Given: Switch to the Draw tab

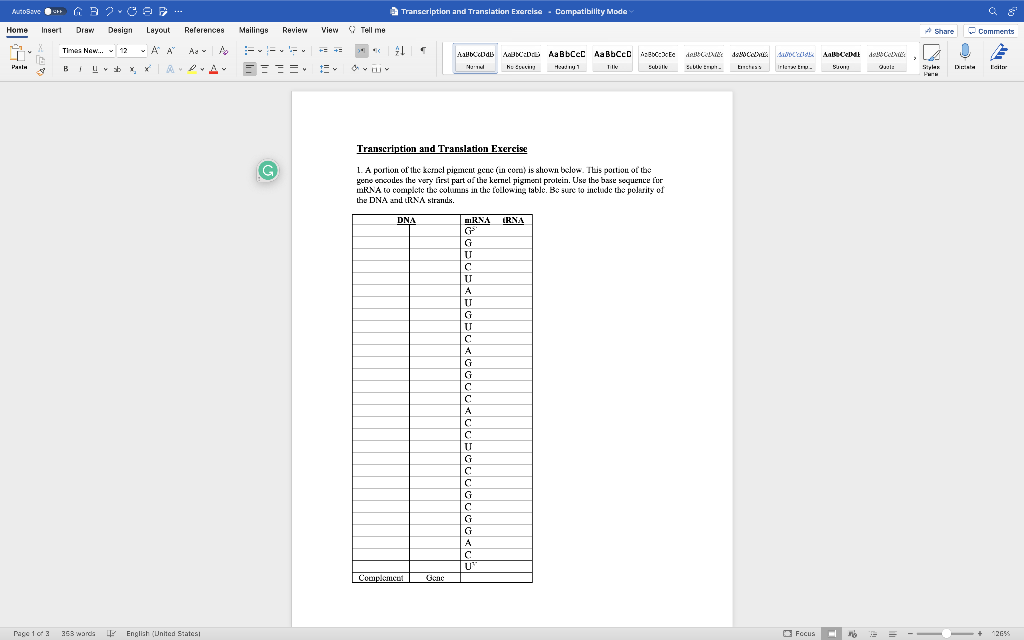Looking at the screenshot, I should (85, 30).
